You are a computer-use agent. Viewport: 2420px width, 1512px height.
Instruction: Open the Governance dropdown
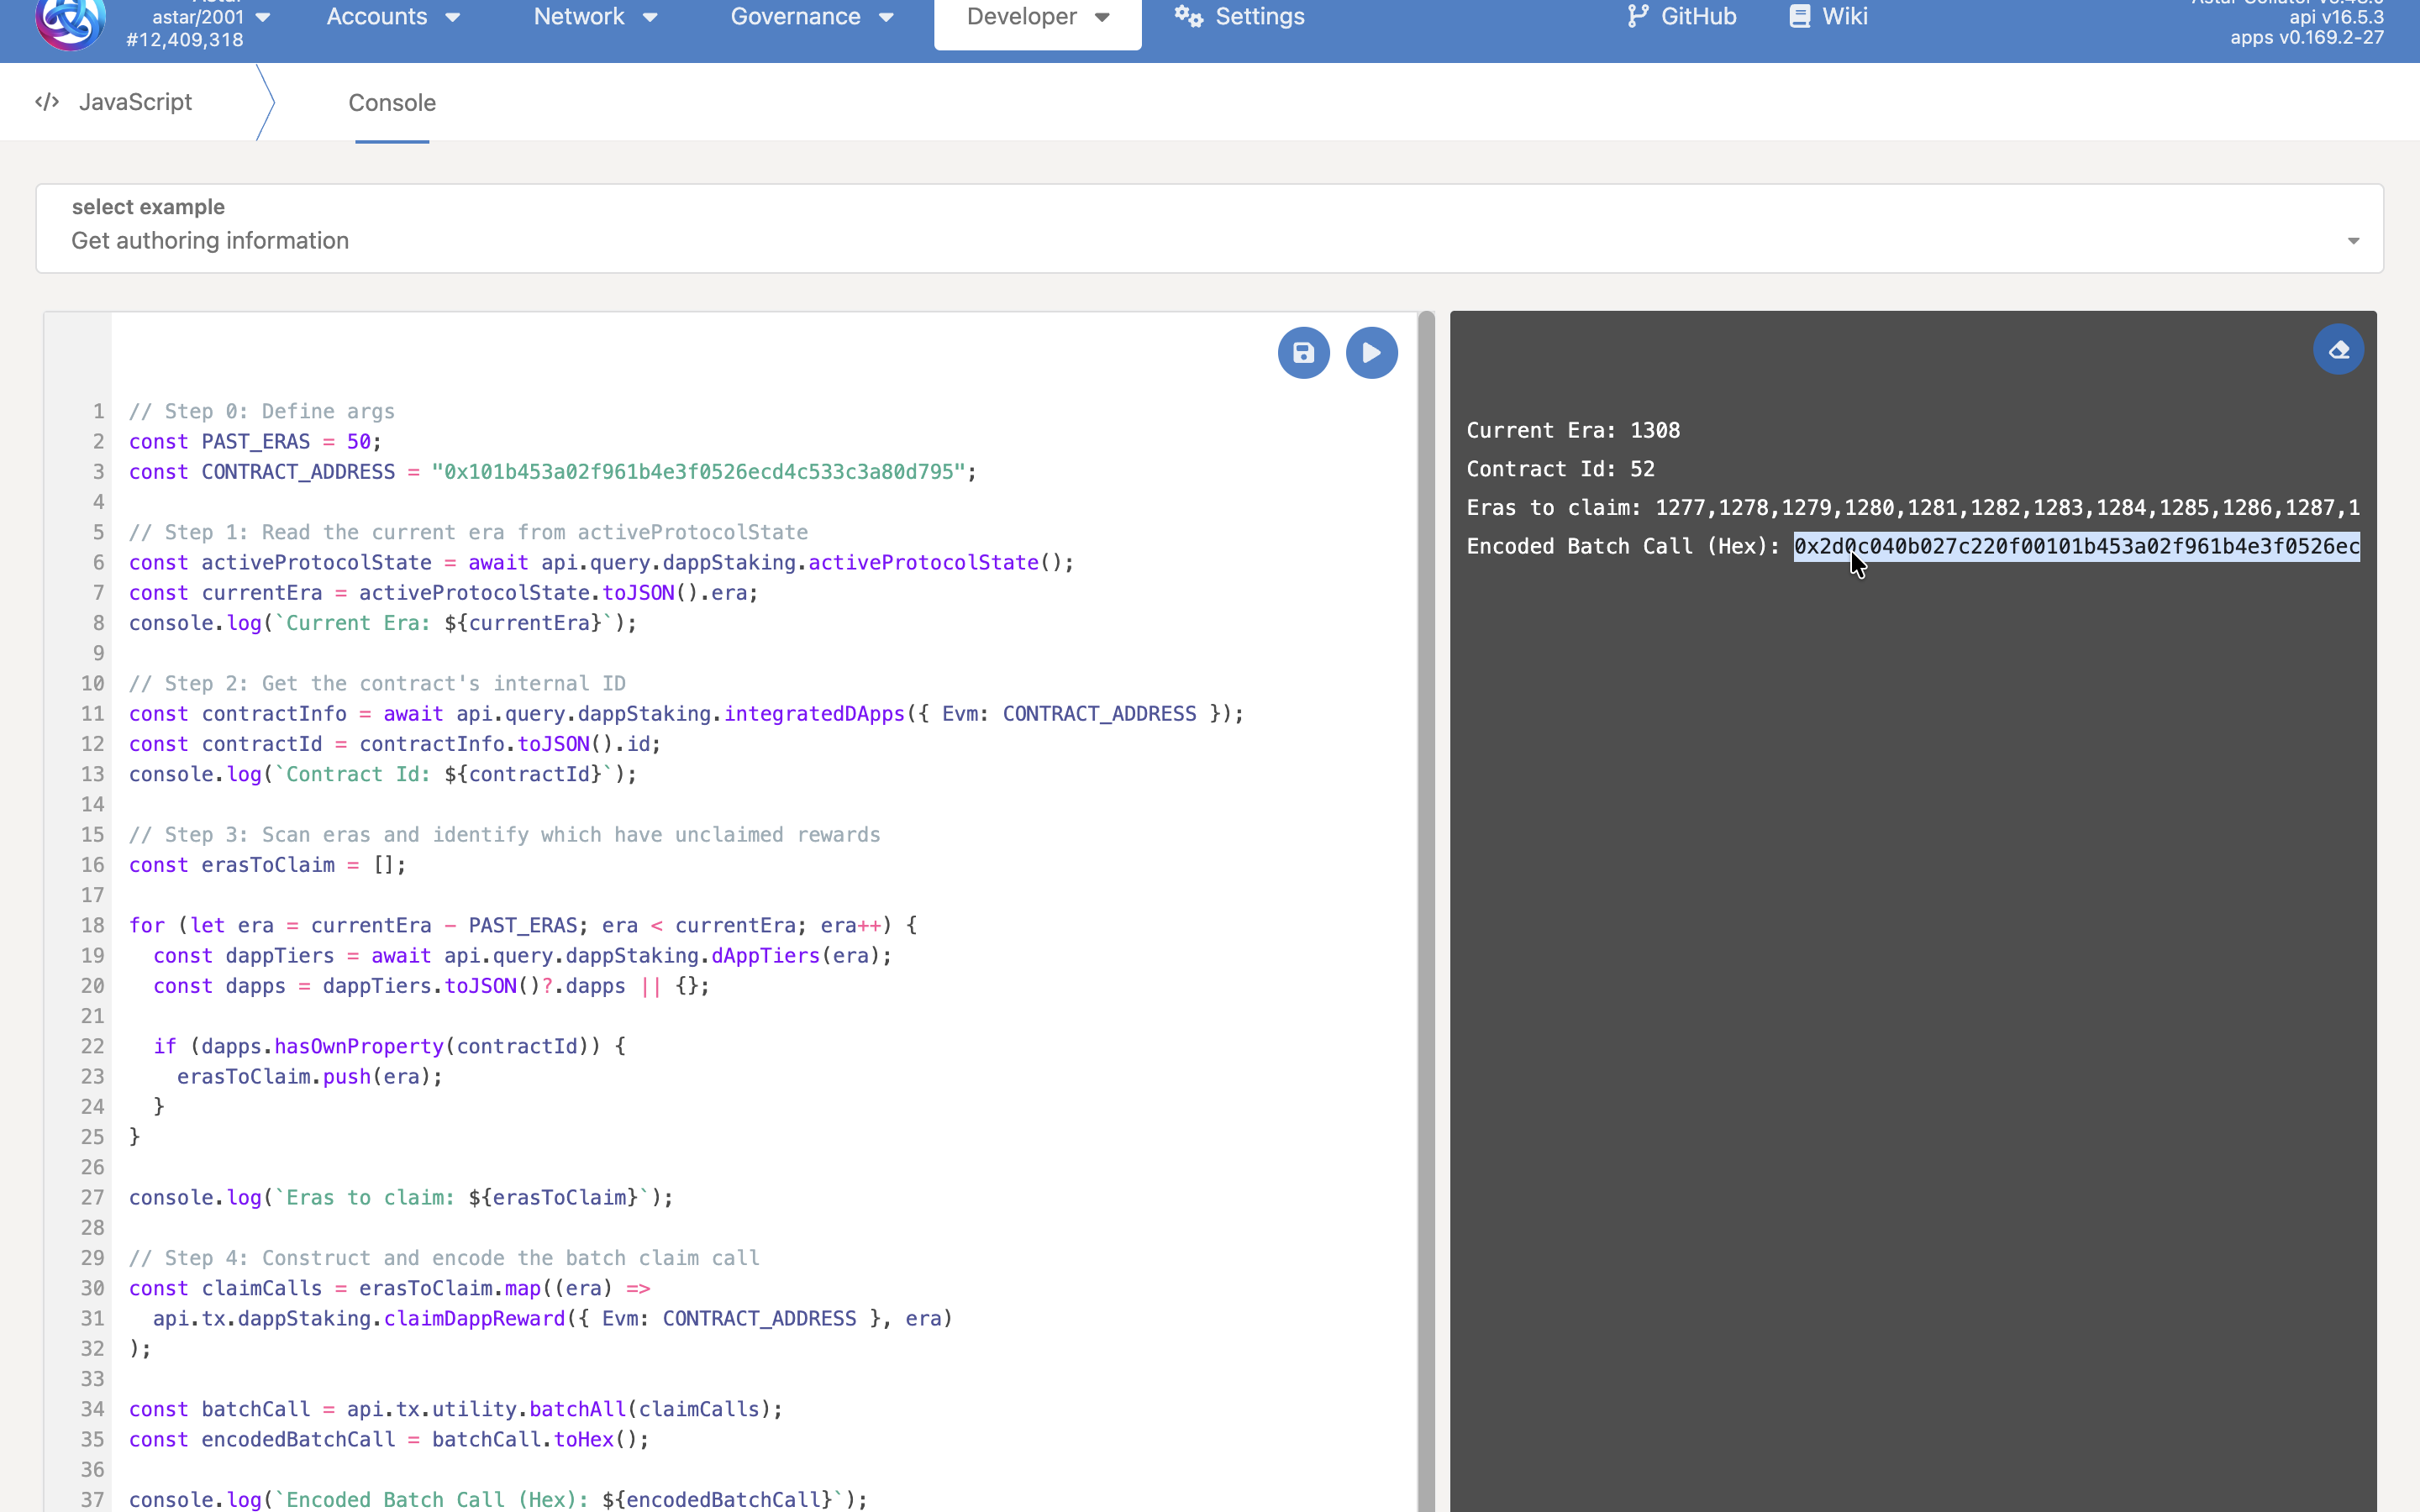[x=811, y=17]
